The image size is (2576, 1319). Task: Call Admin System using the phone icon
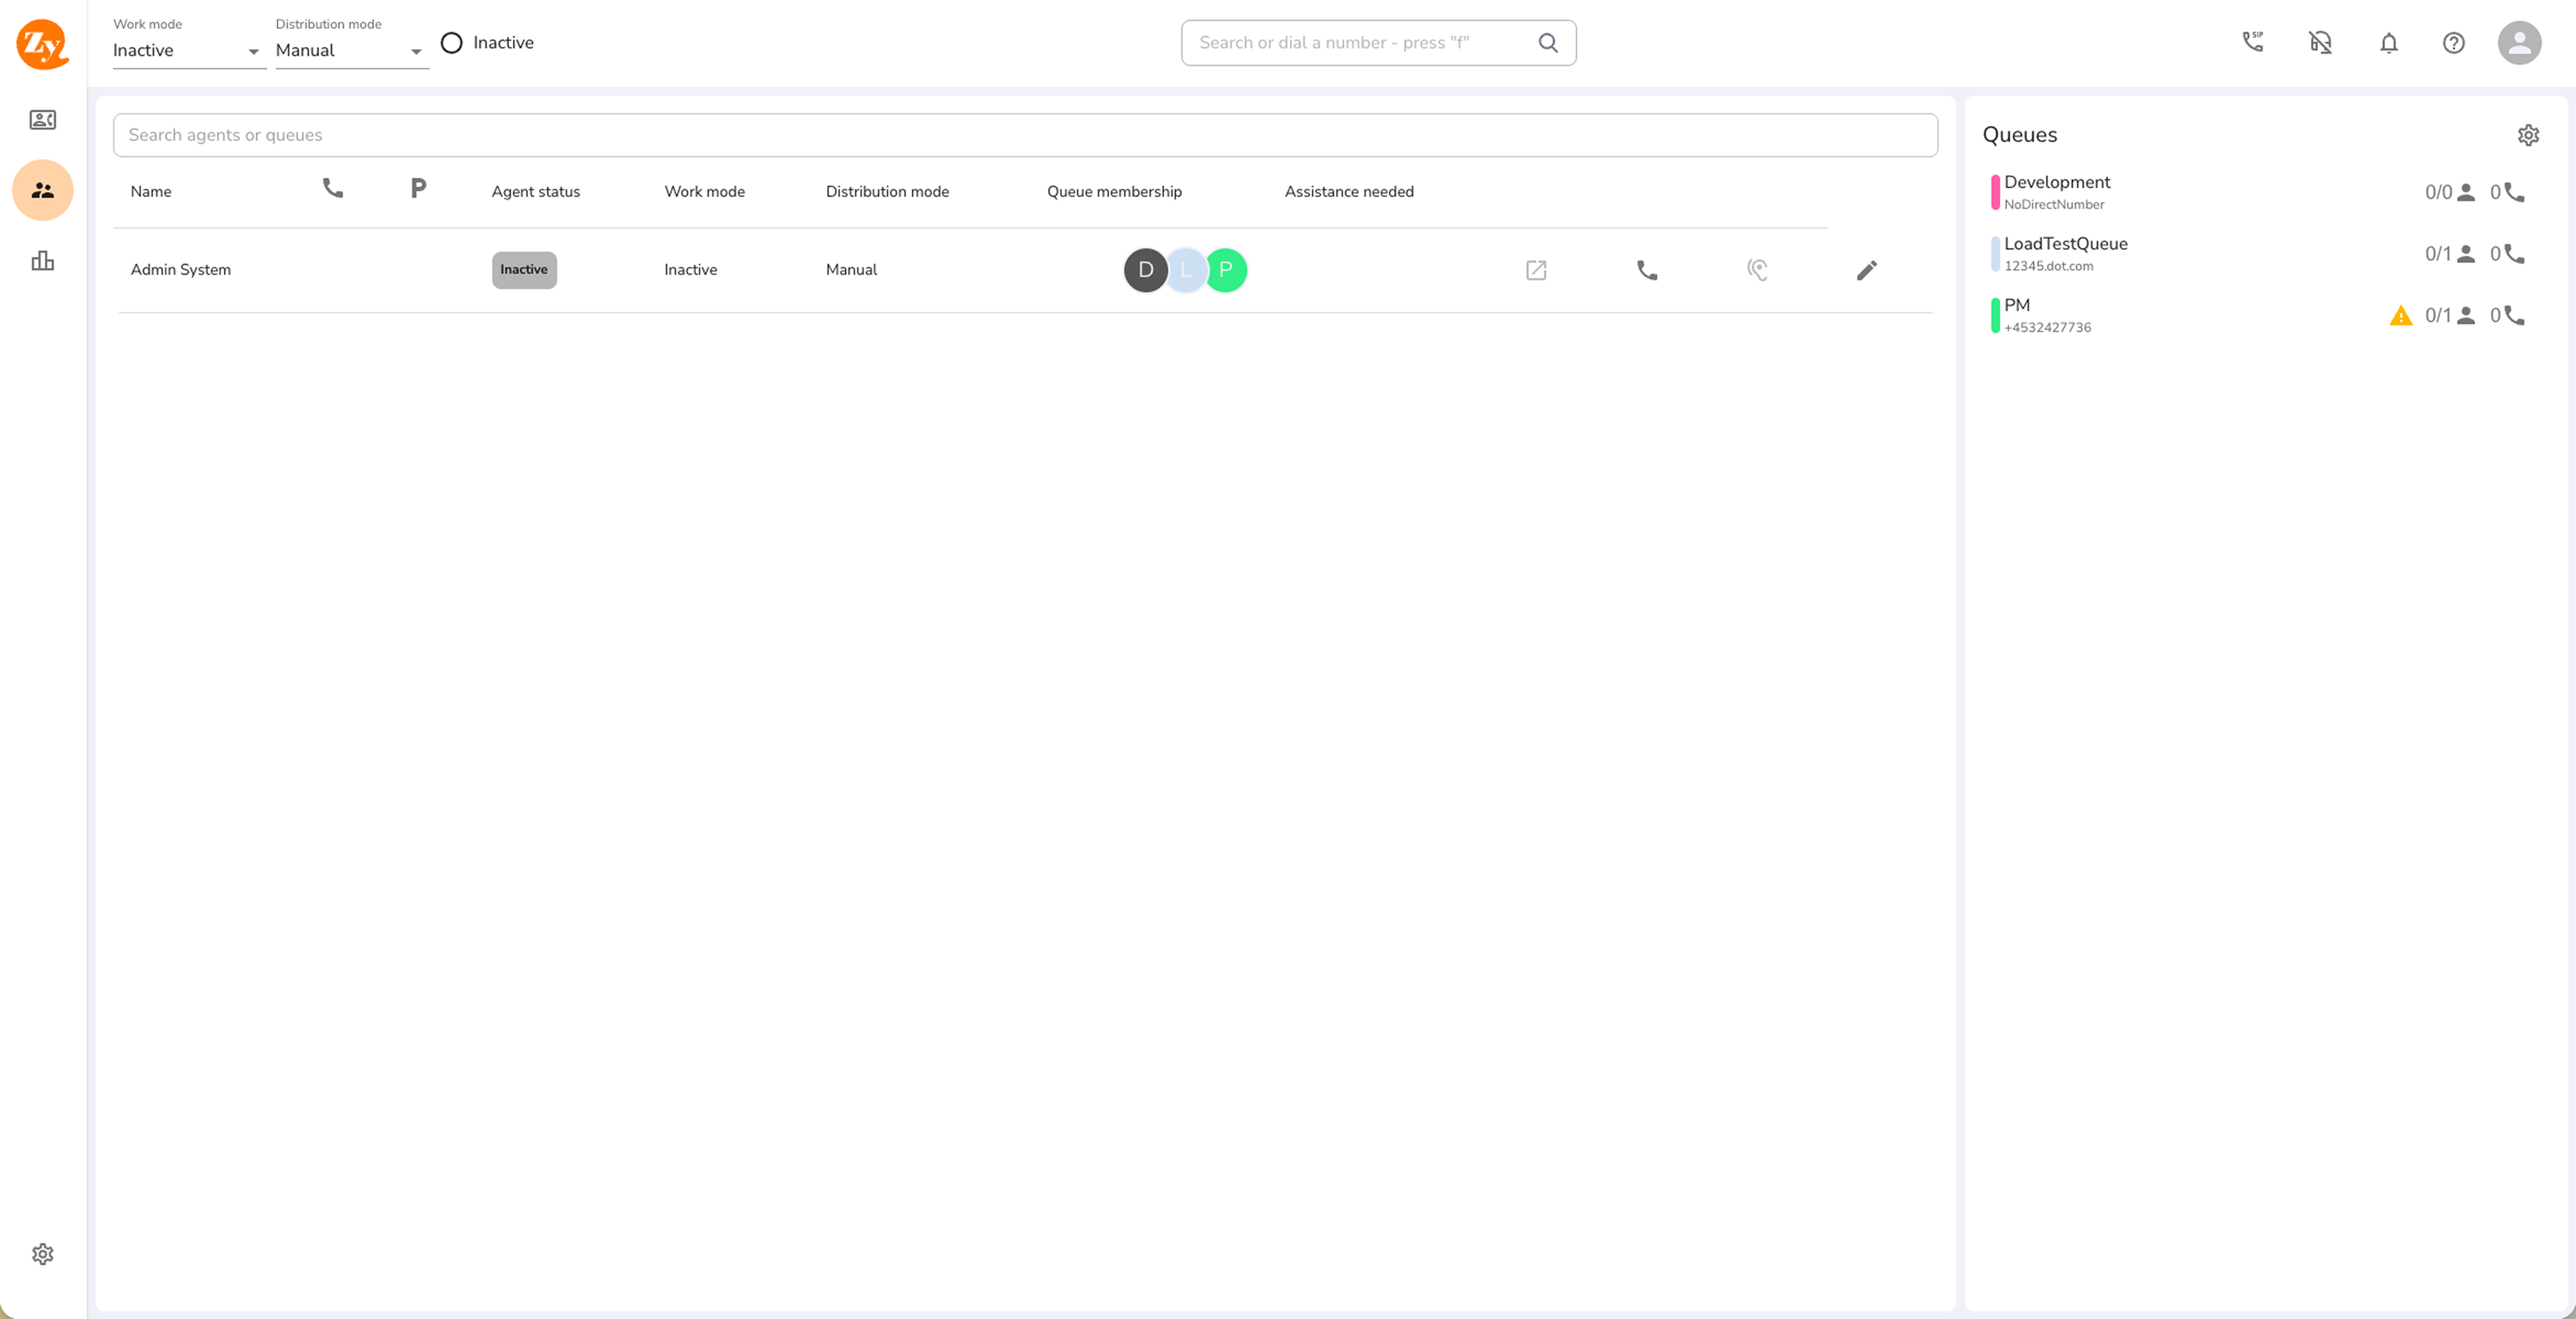pos(1646,270)
